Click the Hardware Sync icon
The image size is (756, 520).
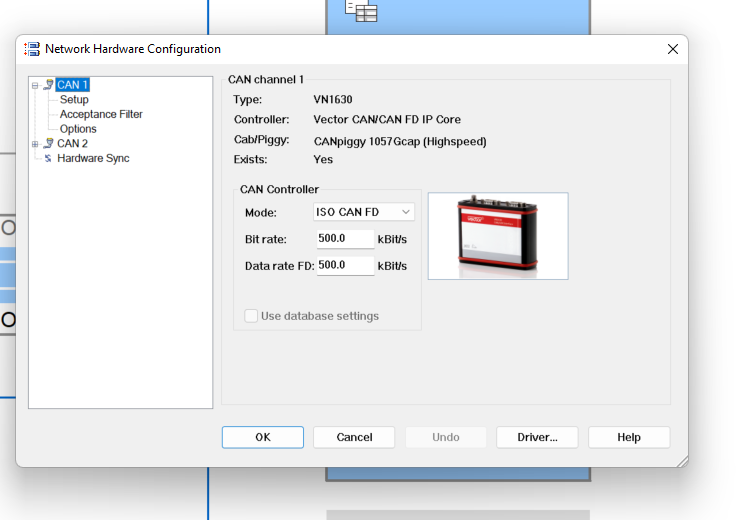click(48, 158)
